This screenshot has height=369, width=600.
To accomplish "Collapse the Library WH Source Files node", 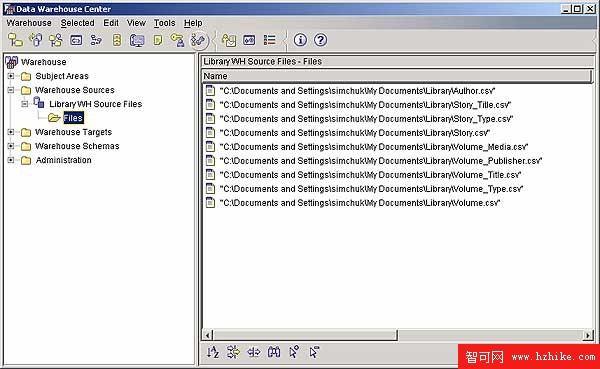I will coord(25,104).
